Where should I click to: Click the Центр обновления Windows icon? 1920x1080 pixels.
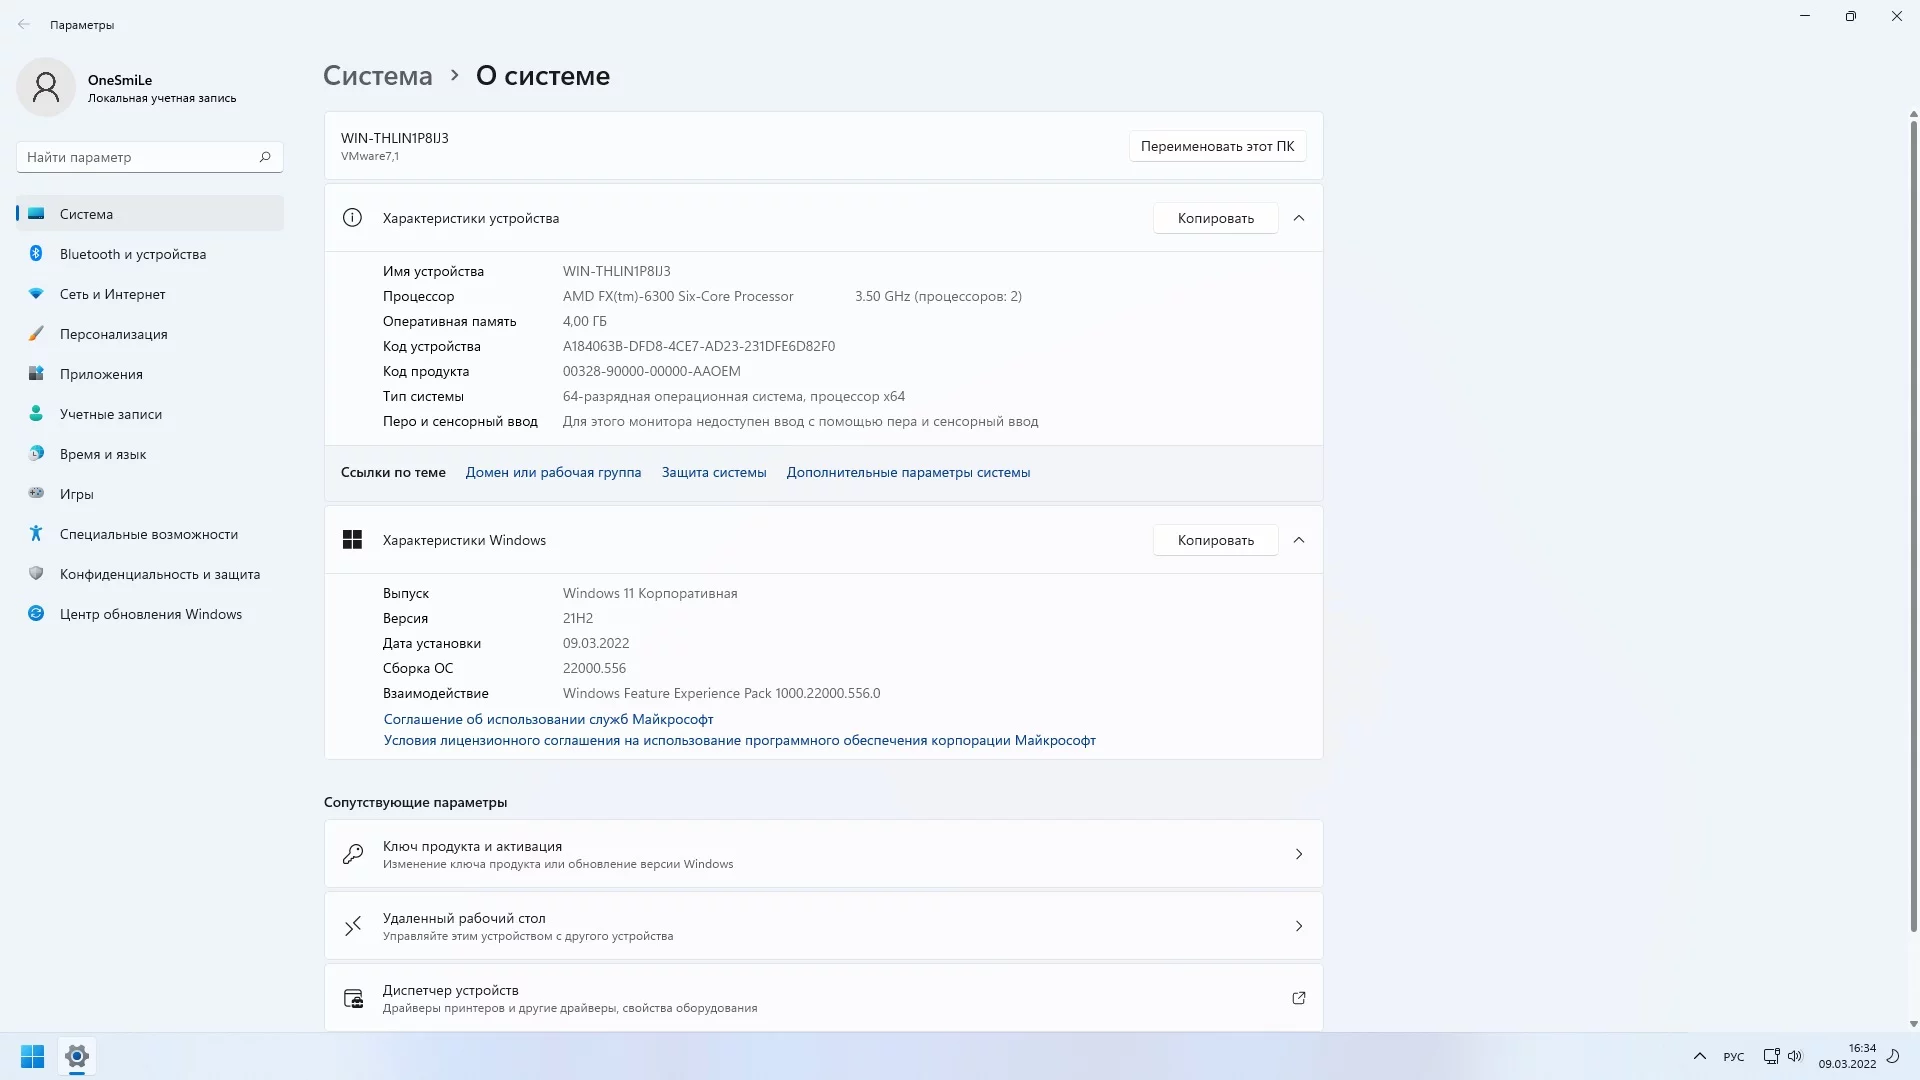click(36, 614)
